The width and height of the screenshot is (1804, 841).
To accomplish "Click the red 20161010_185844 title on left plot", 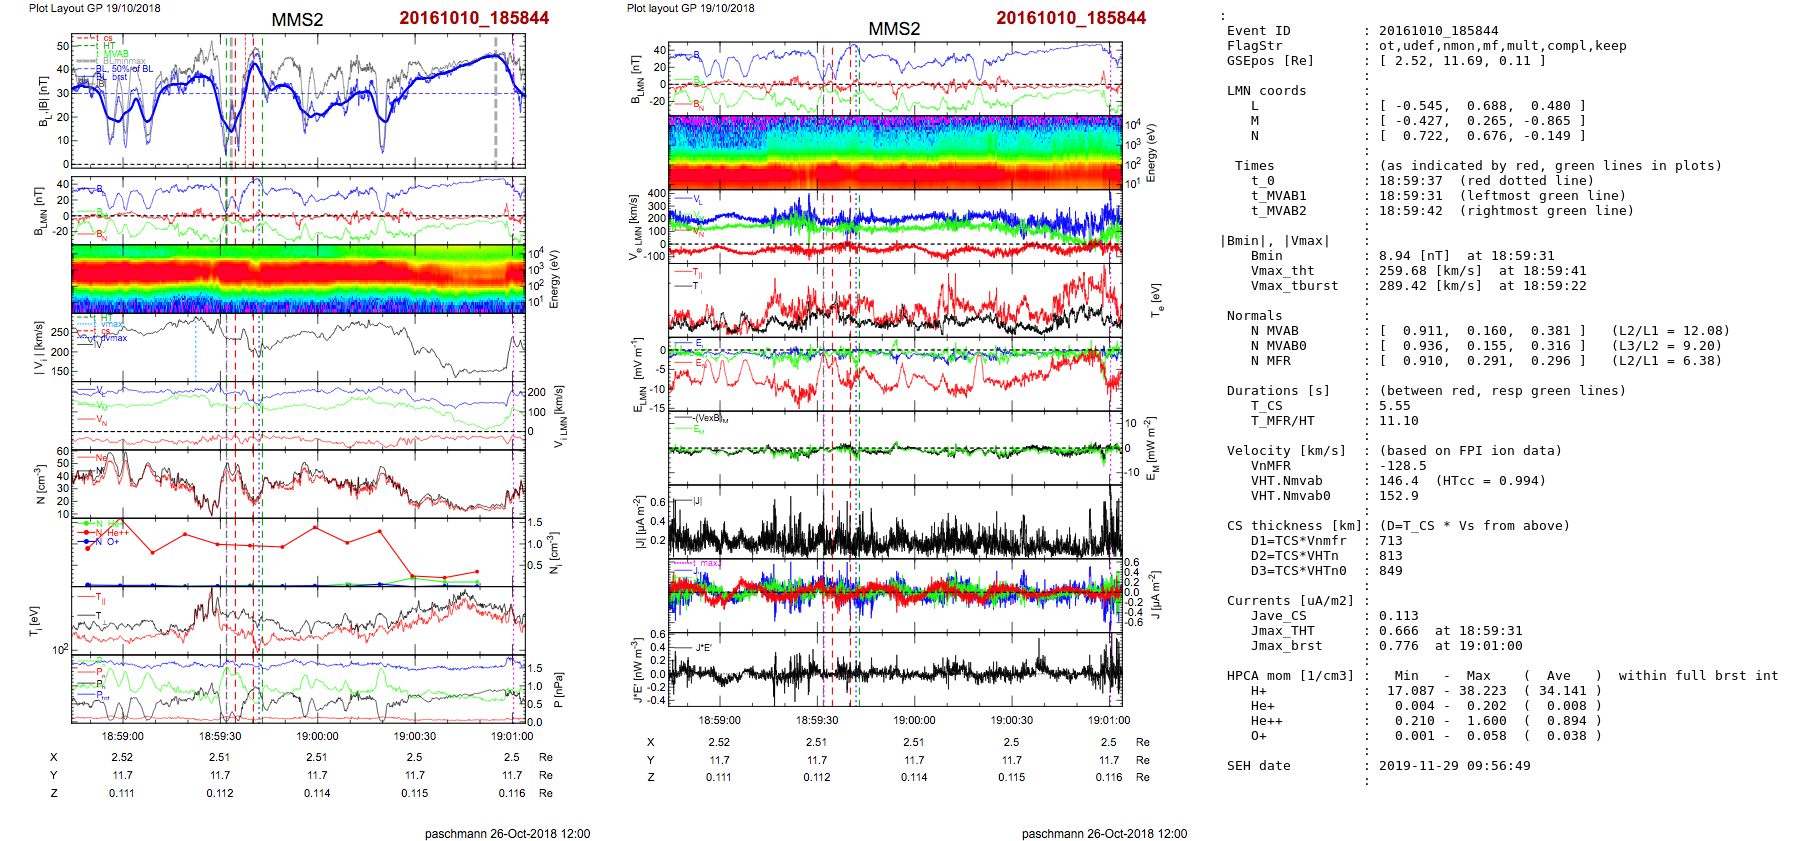I will click(474, 18).
